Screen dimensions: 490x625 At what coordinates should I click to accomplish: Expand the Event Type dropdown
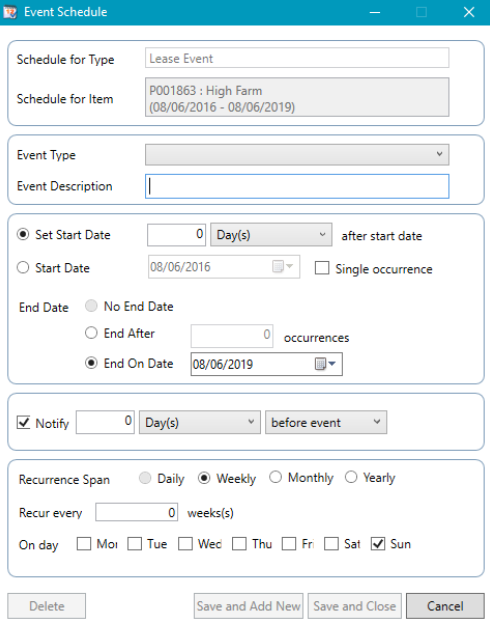click(x=297, y=155)
